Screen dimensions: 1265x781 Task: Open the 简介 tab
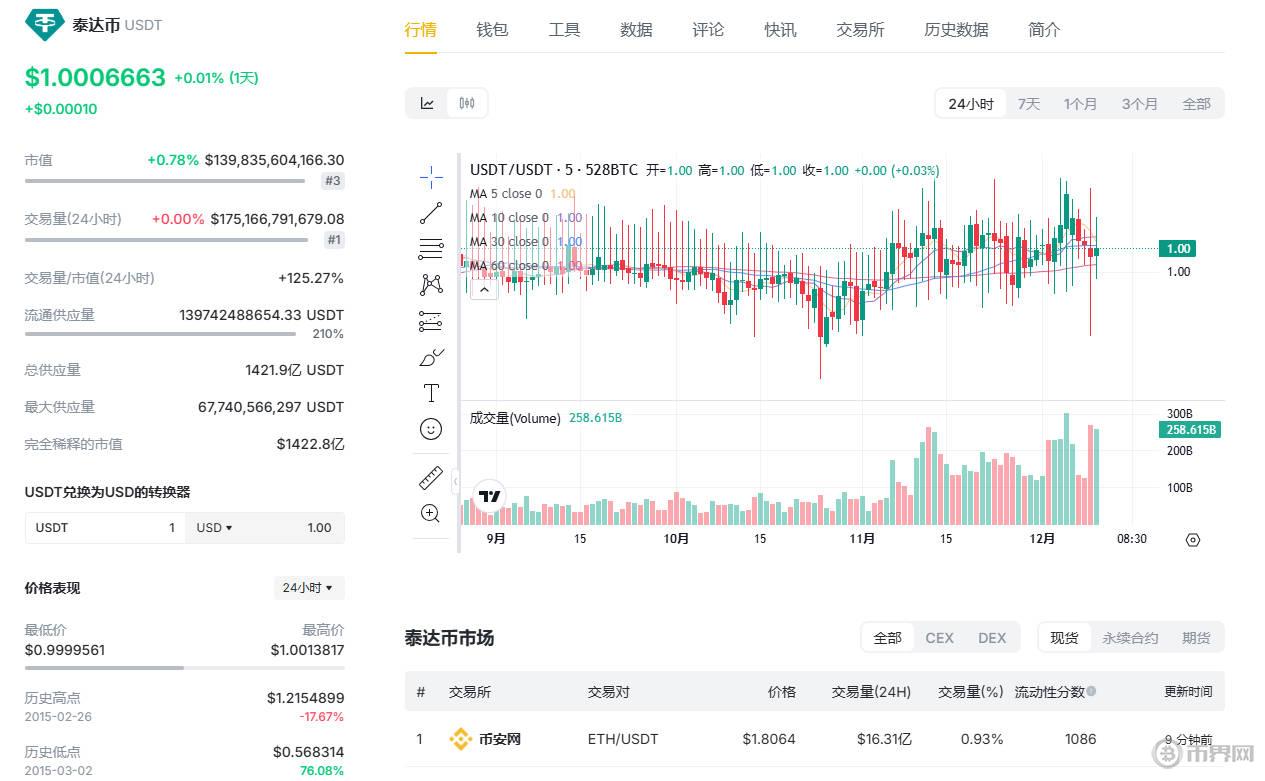coord(1044,30)
